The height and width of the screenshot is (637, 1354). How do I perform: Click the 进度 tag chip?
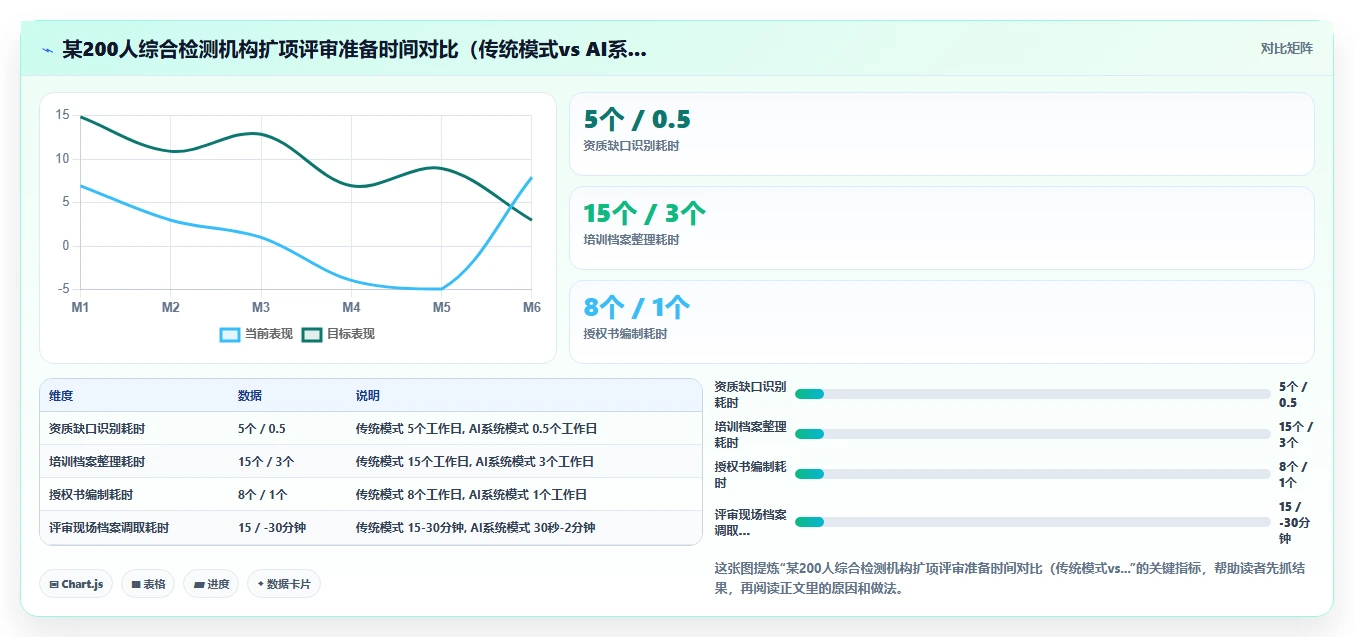tap(211, 584)
